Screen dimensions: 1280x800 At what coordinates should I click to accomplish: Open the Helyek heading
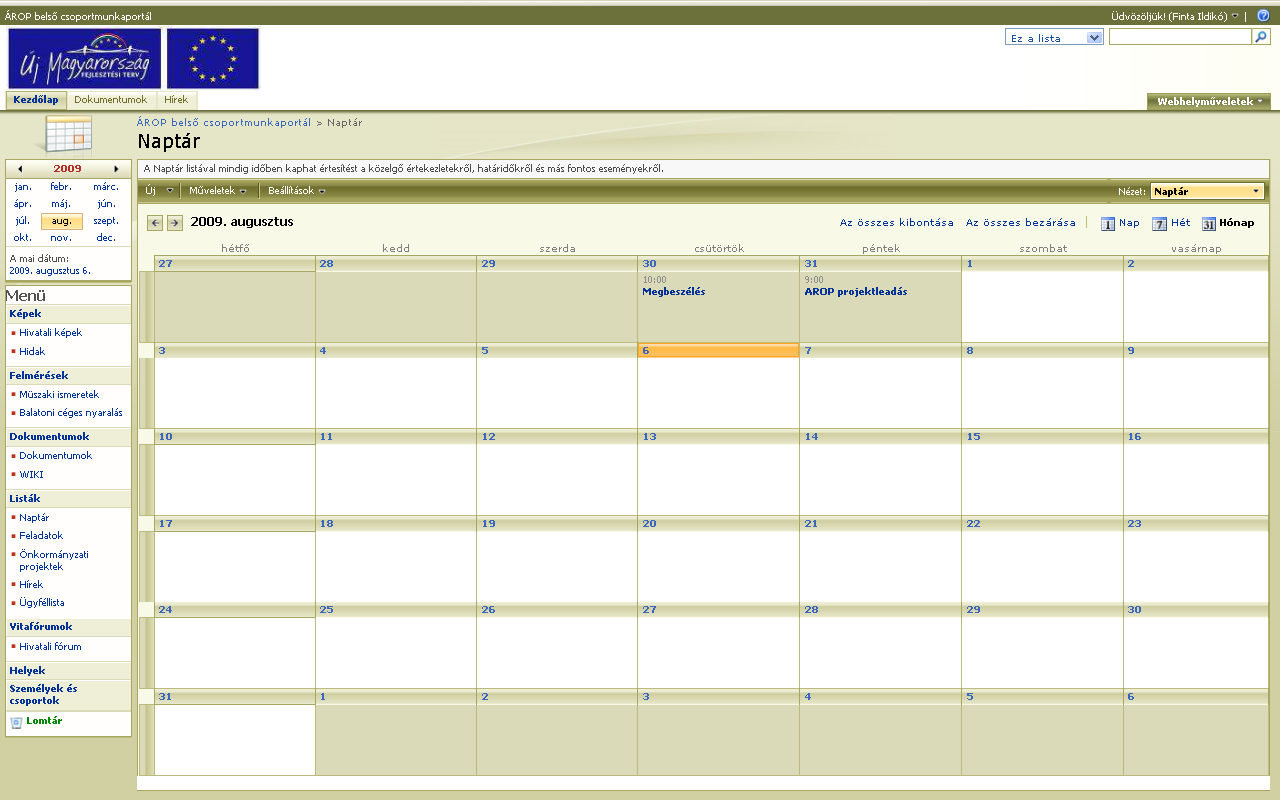[x=27, y=671]
